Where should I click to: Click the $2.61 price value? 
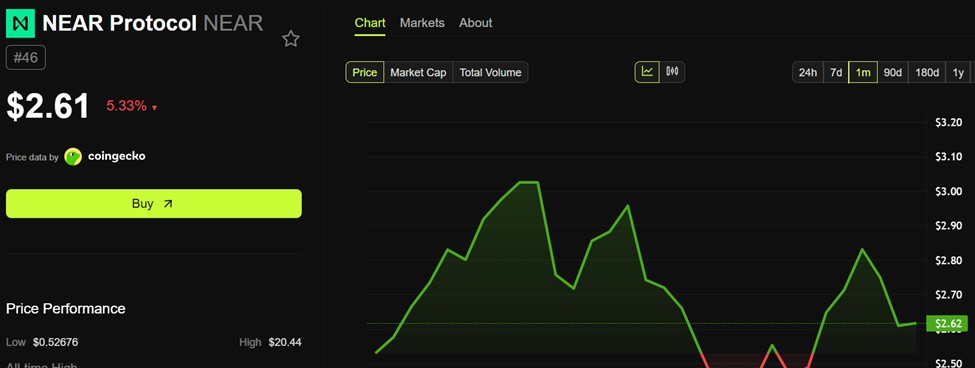pos(48,106)
